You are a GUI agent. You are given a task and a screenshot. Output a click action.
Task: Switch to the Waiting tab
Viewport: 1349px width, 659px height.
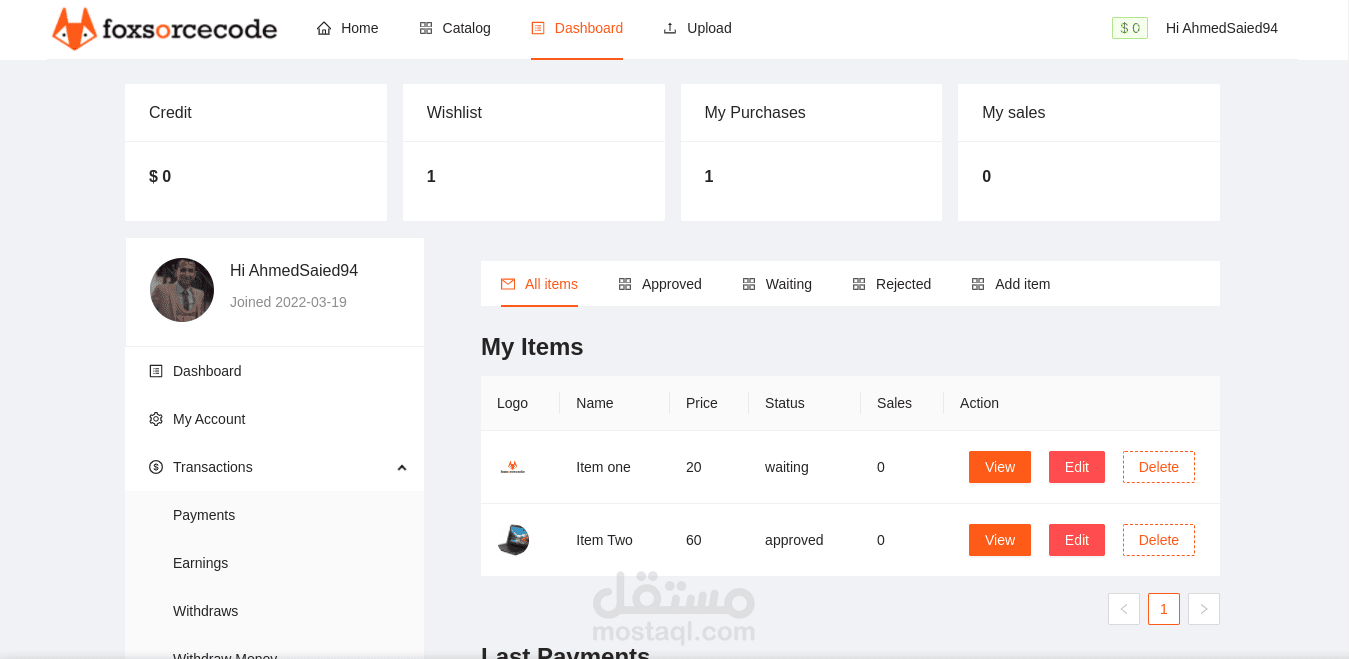(777, 284)
